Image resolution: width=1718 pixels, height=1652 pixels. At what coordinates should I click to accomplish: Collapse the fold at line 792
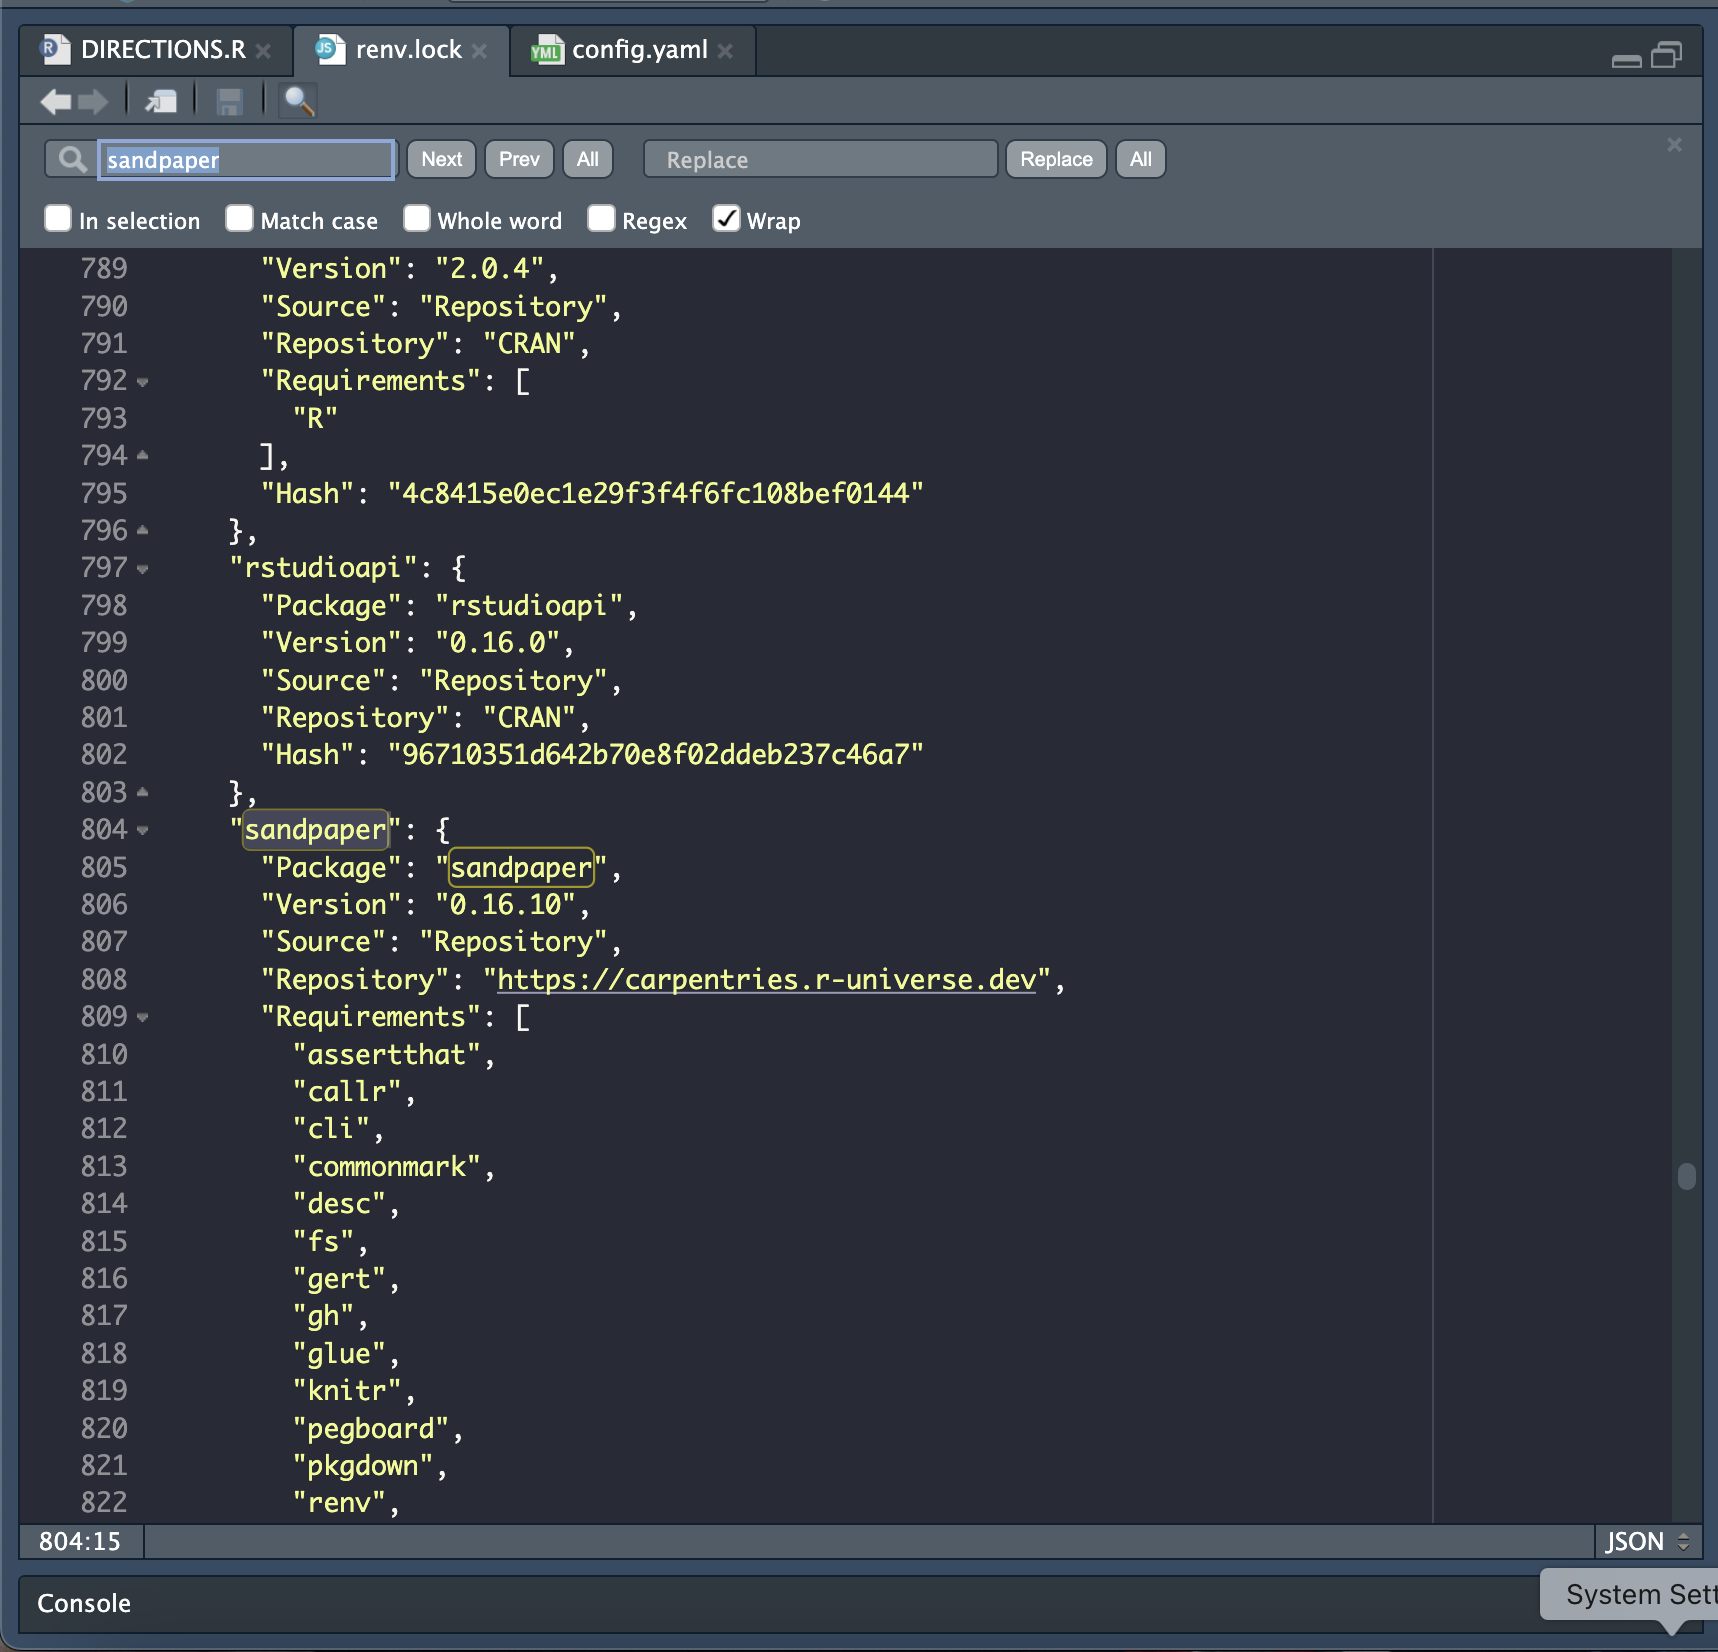point(142,382)
